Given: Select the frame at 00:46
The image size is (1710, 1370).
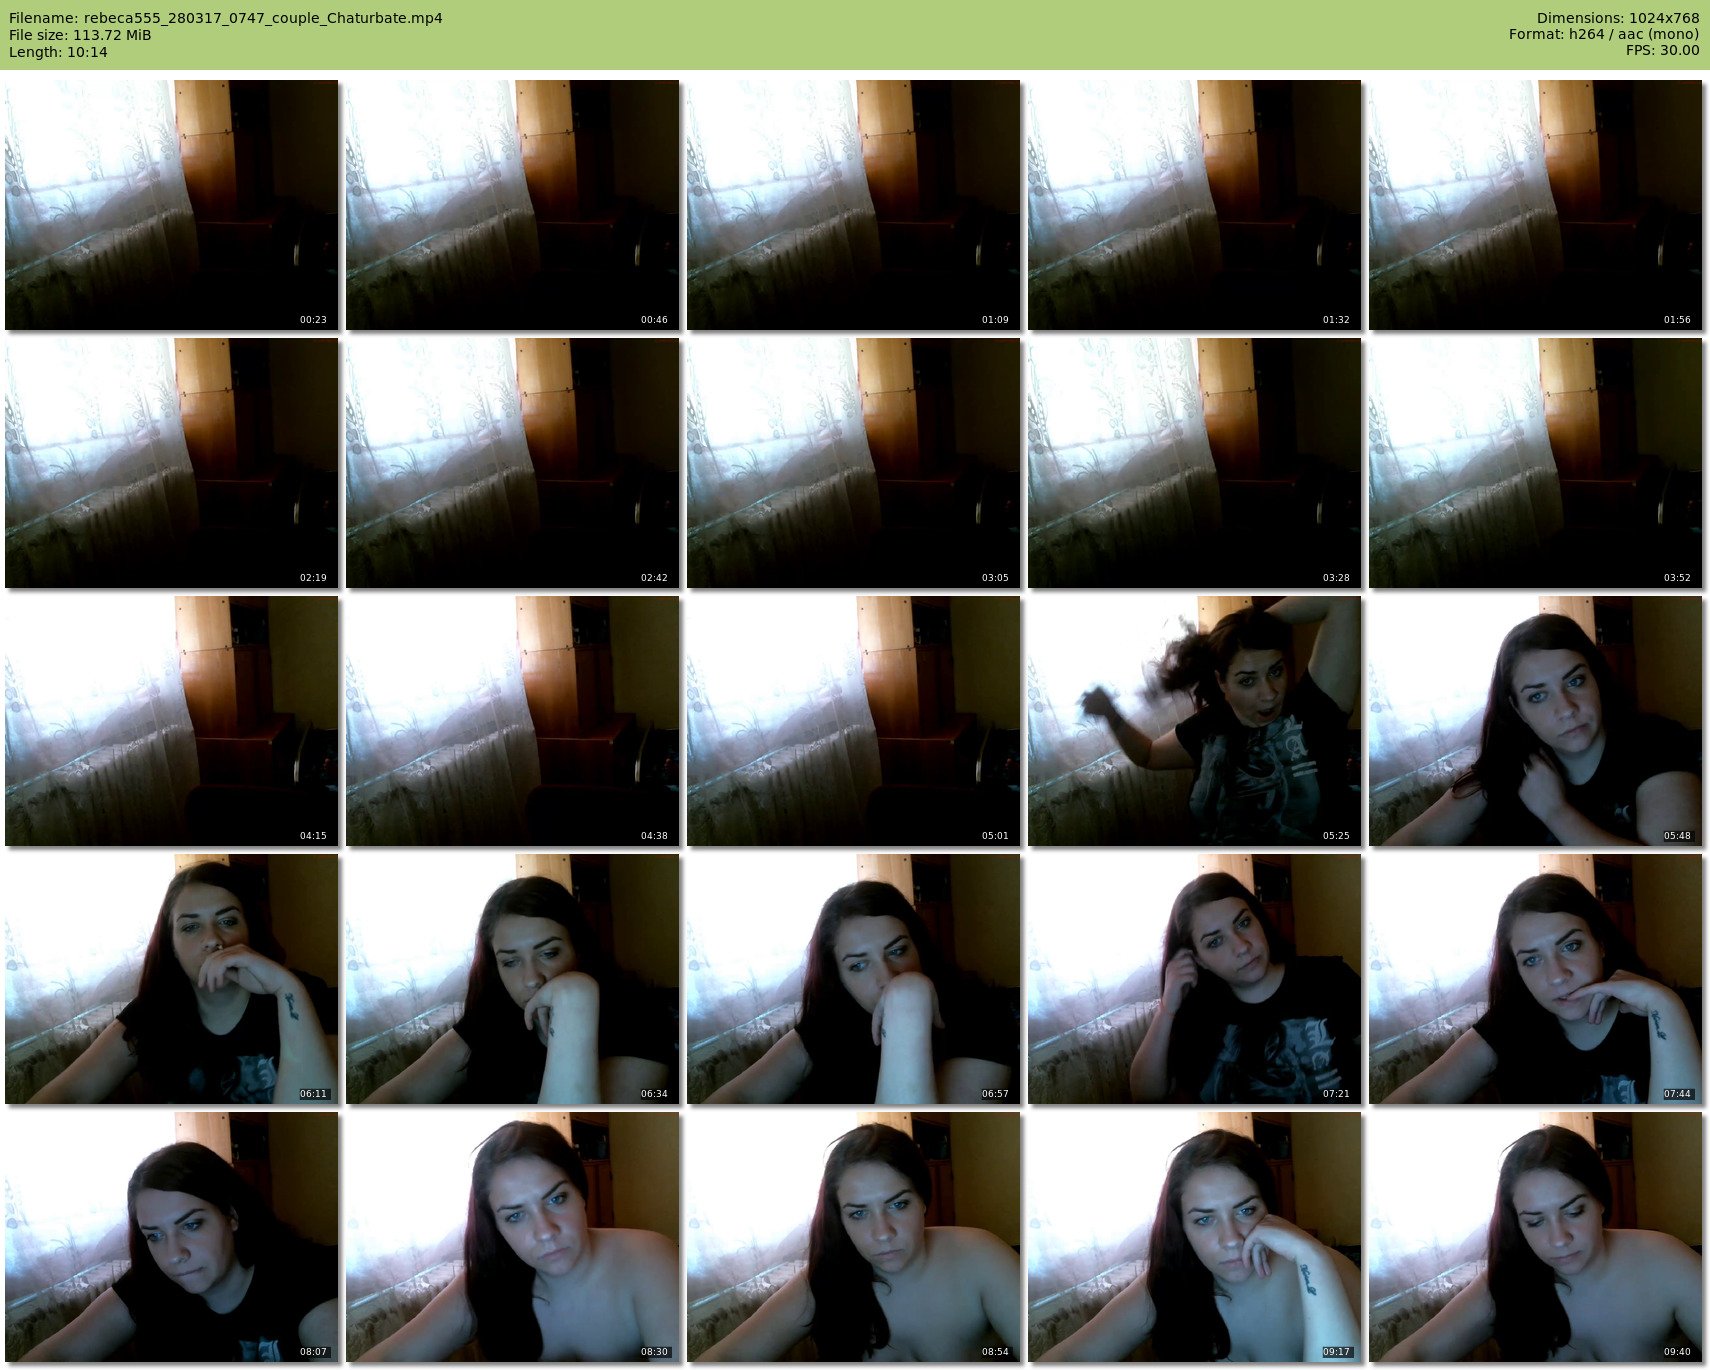Looking at the screenshot, I should pos(512,205).
